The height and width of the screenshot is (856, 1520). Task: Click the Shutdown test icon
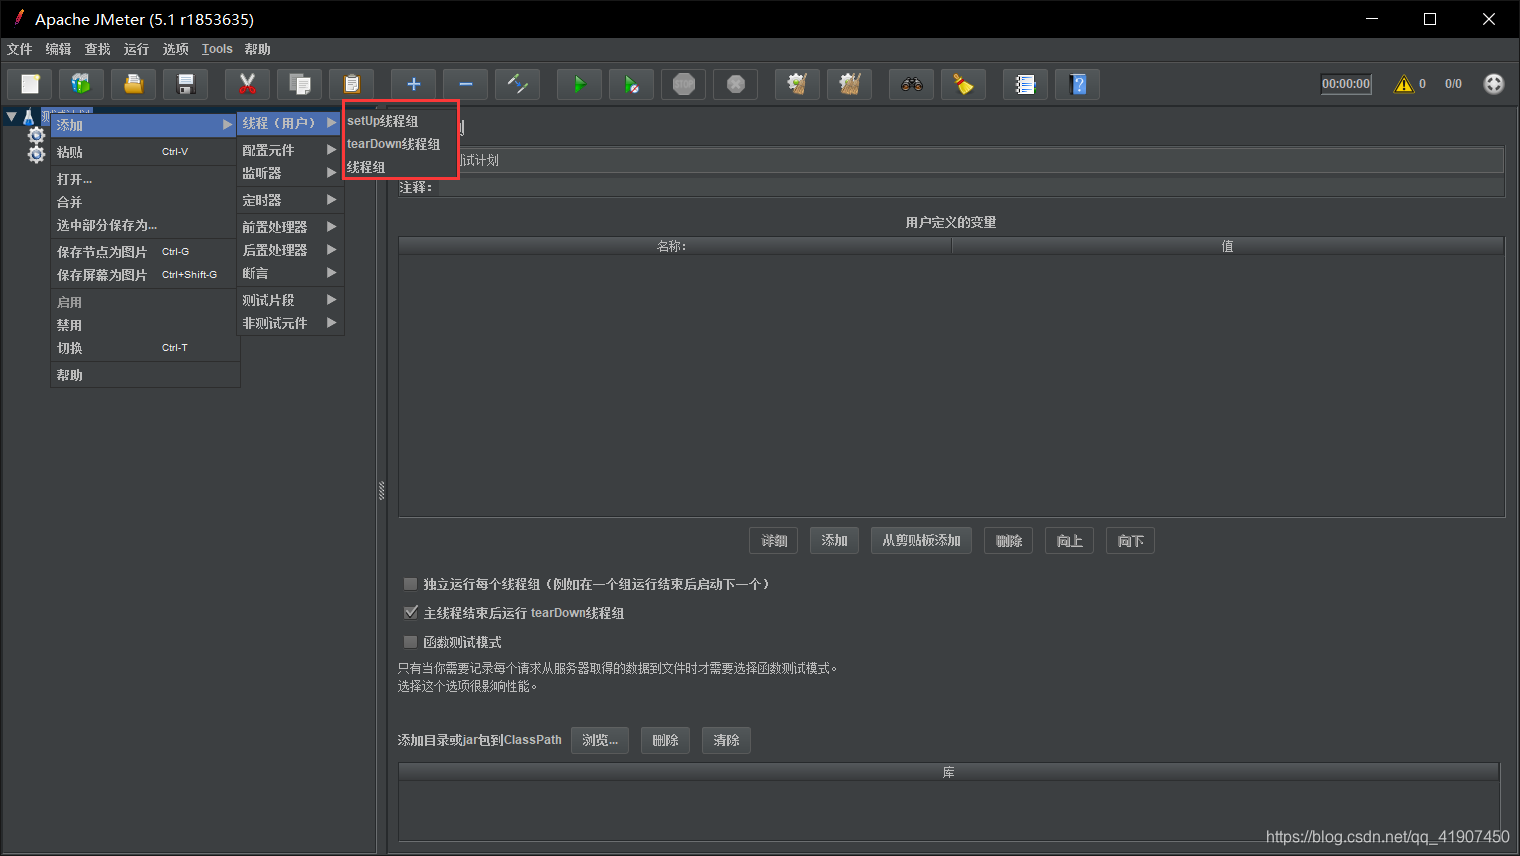pyautogui.click(x=736, y=84)
